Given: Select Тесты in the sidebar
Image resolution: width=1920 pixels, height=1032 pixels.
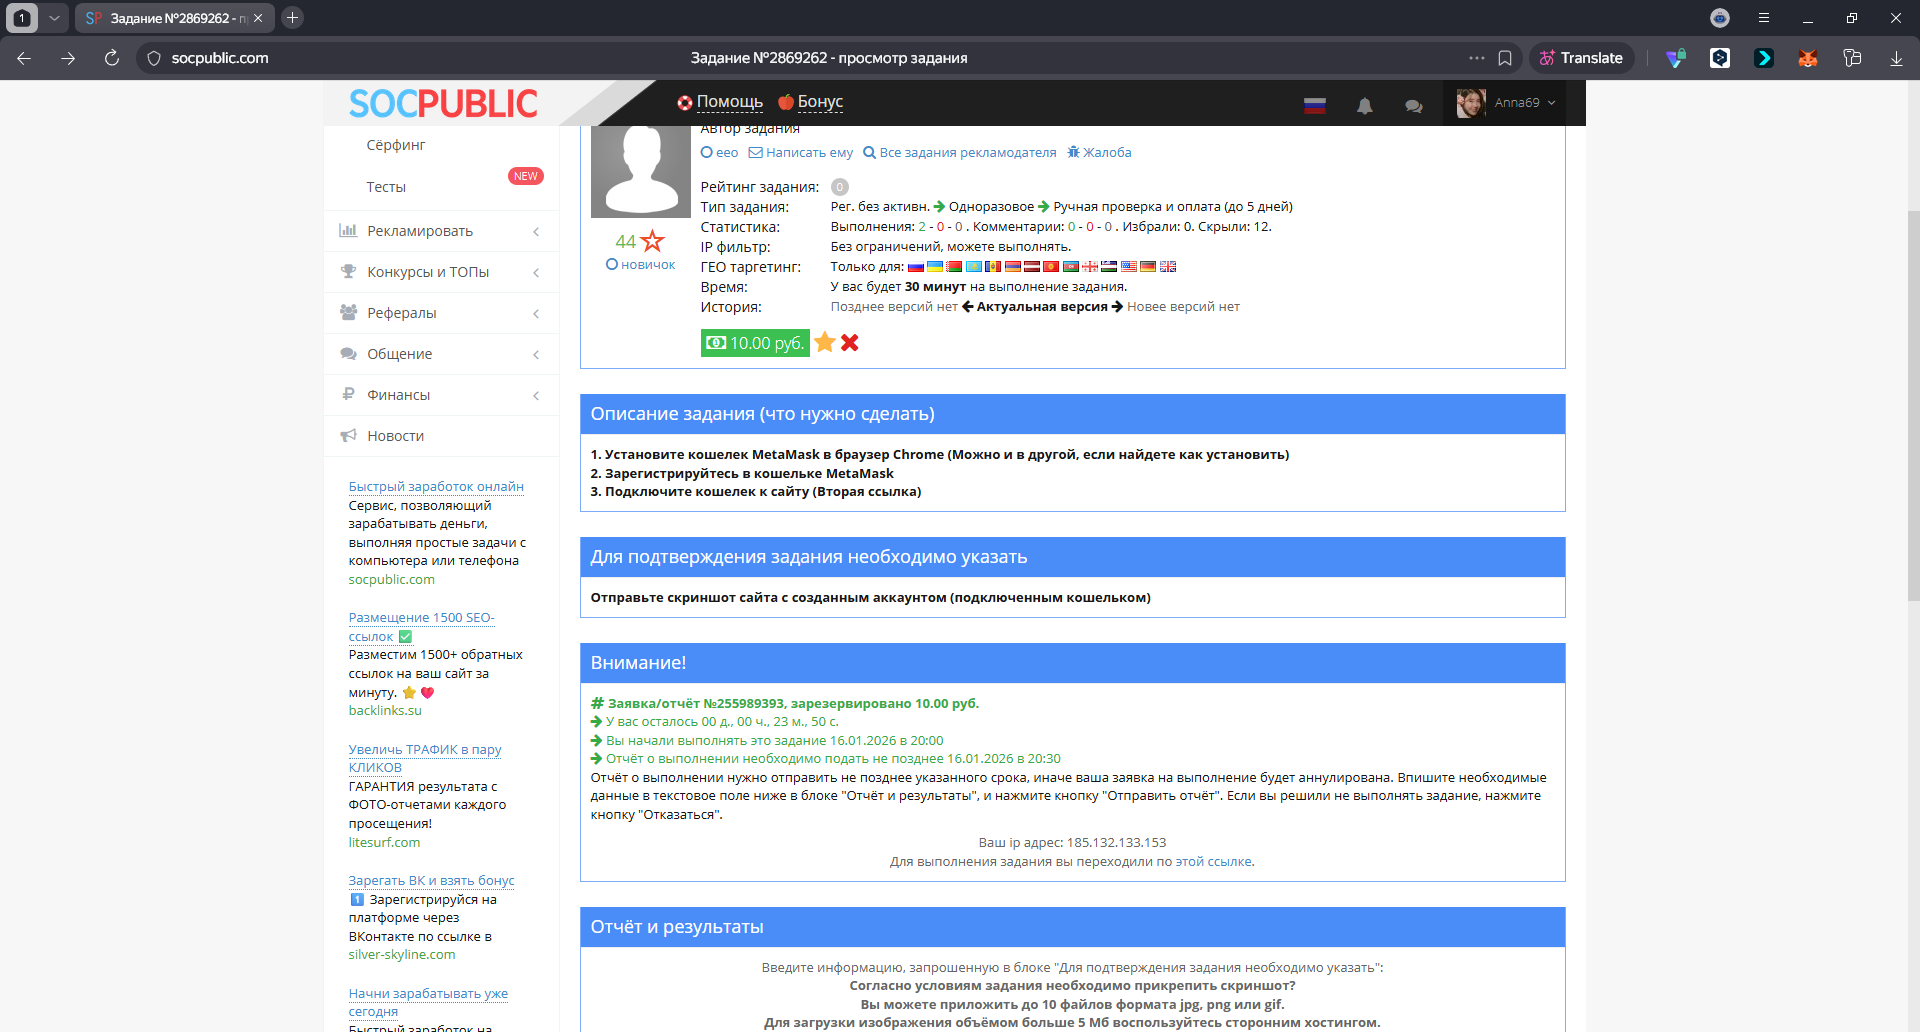Looking at the screenshot, I should 386,187.
